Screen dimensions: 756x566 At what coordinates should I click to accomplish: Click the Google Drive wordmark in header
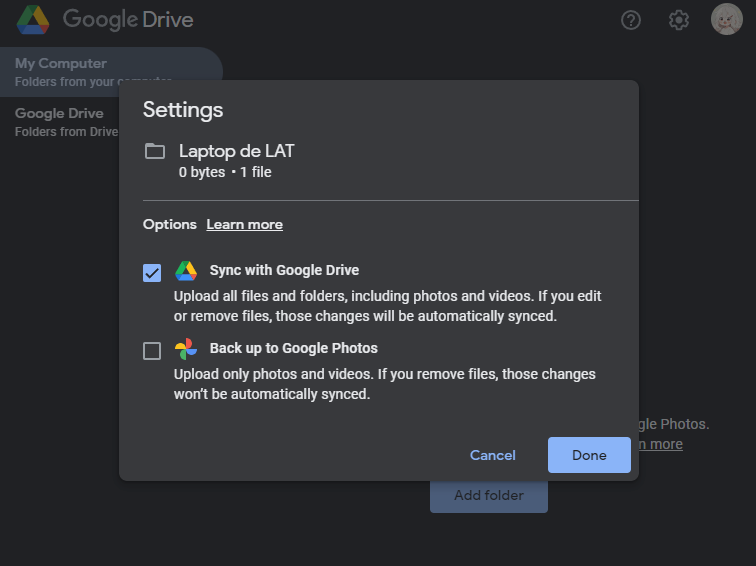point(128,19)
